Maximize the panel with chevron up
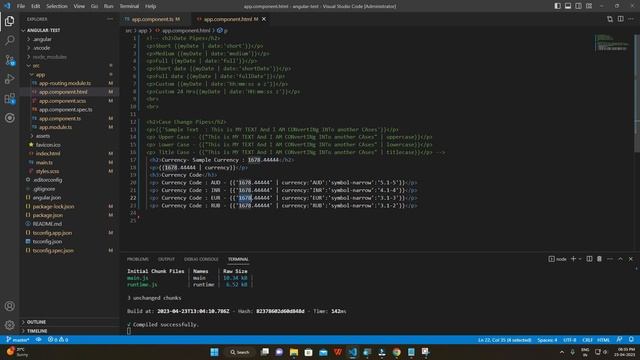Viewport: 640px width, 360px height. pos(620,259)
